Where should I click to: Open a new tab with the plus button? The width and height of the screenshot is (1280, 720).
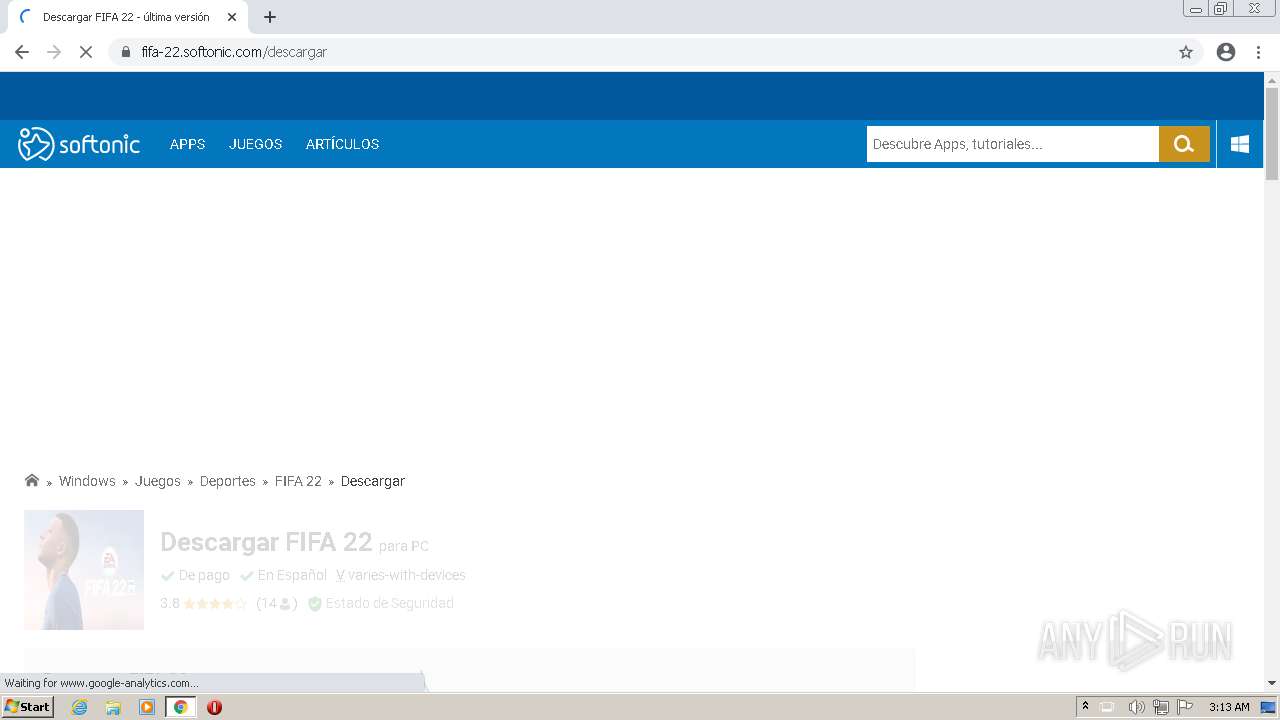(270, 17)
